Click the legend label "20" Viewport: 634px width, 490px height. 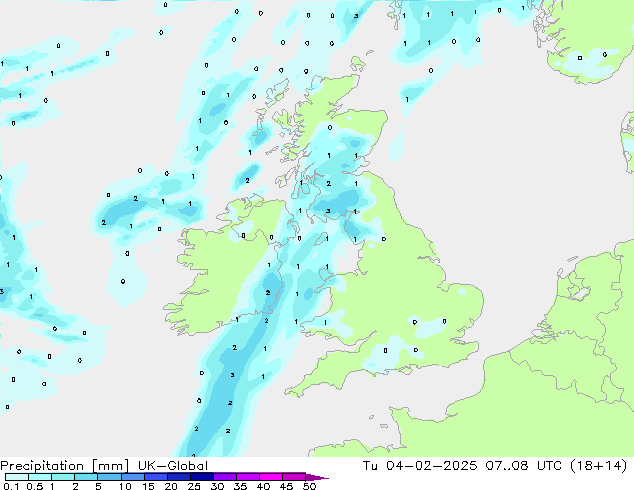point(171,486)
